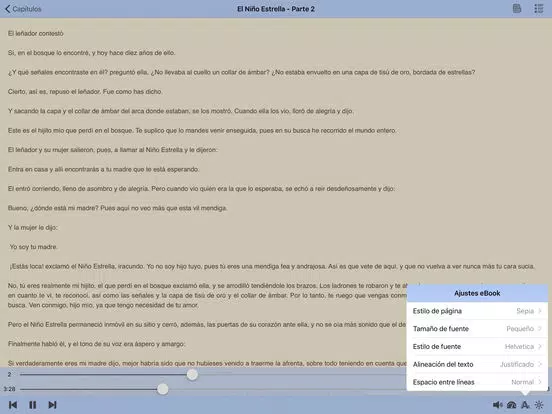Click the paragraph 'Yo soy tu madre.'
Viewport: 552px width, 414px height.
33,247
